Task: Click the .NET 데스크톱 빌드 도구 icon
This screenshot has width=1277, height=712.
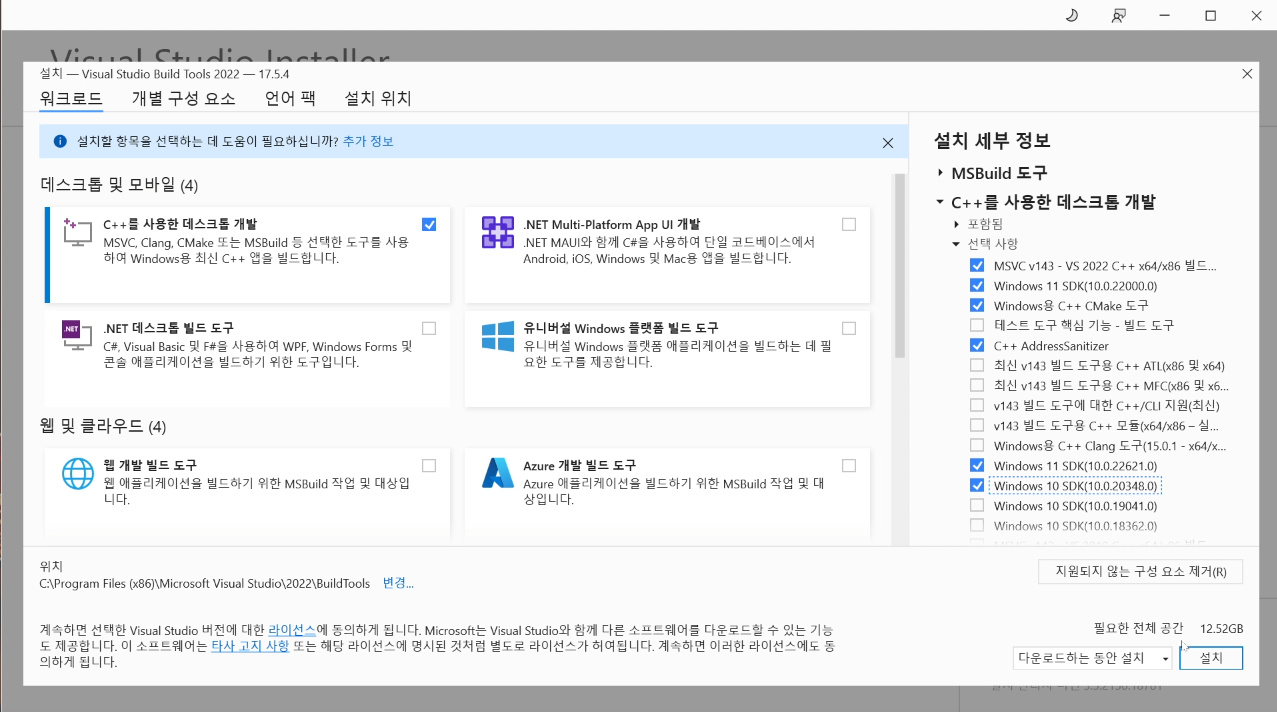Action: (78, 335)
